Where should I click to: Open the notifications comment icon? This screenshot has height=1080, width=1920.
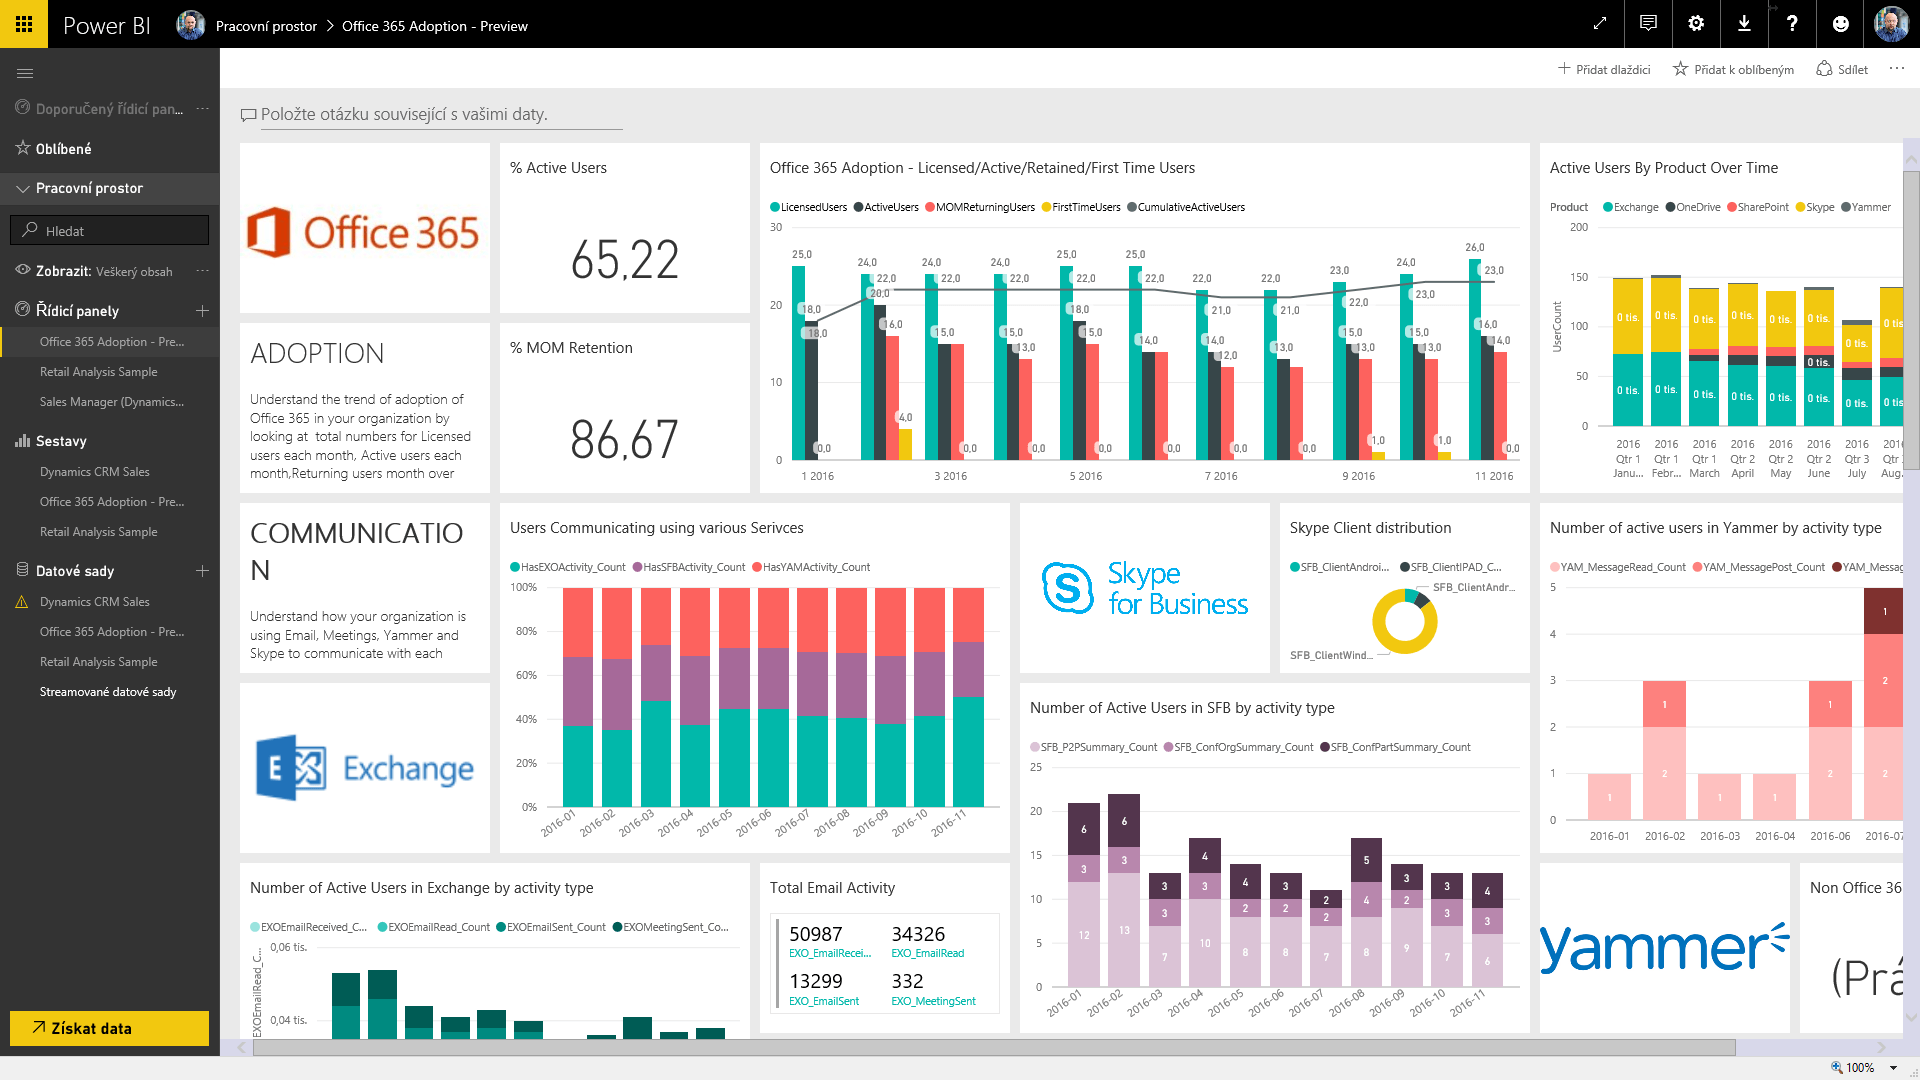coord(1648,24)
